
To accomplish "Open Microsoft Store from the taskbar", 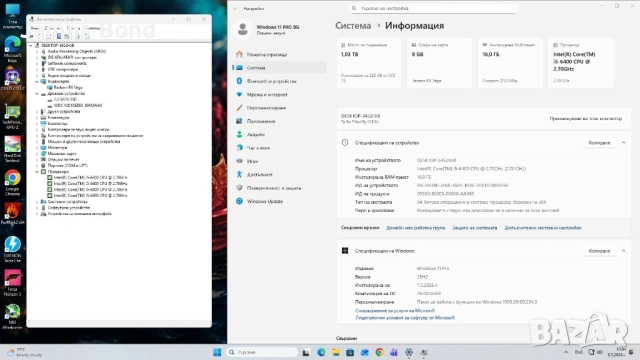I will click(350, 352).
